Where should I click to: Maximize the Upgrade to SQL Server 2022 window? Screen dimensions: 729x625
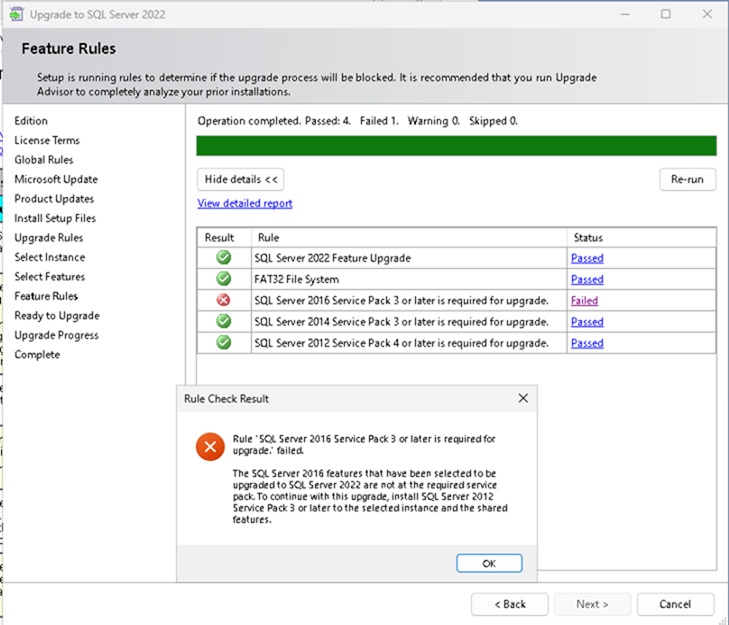666,14
